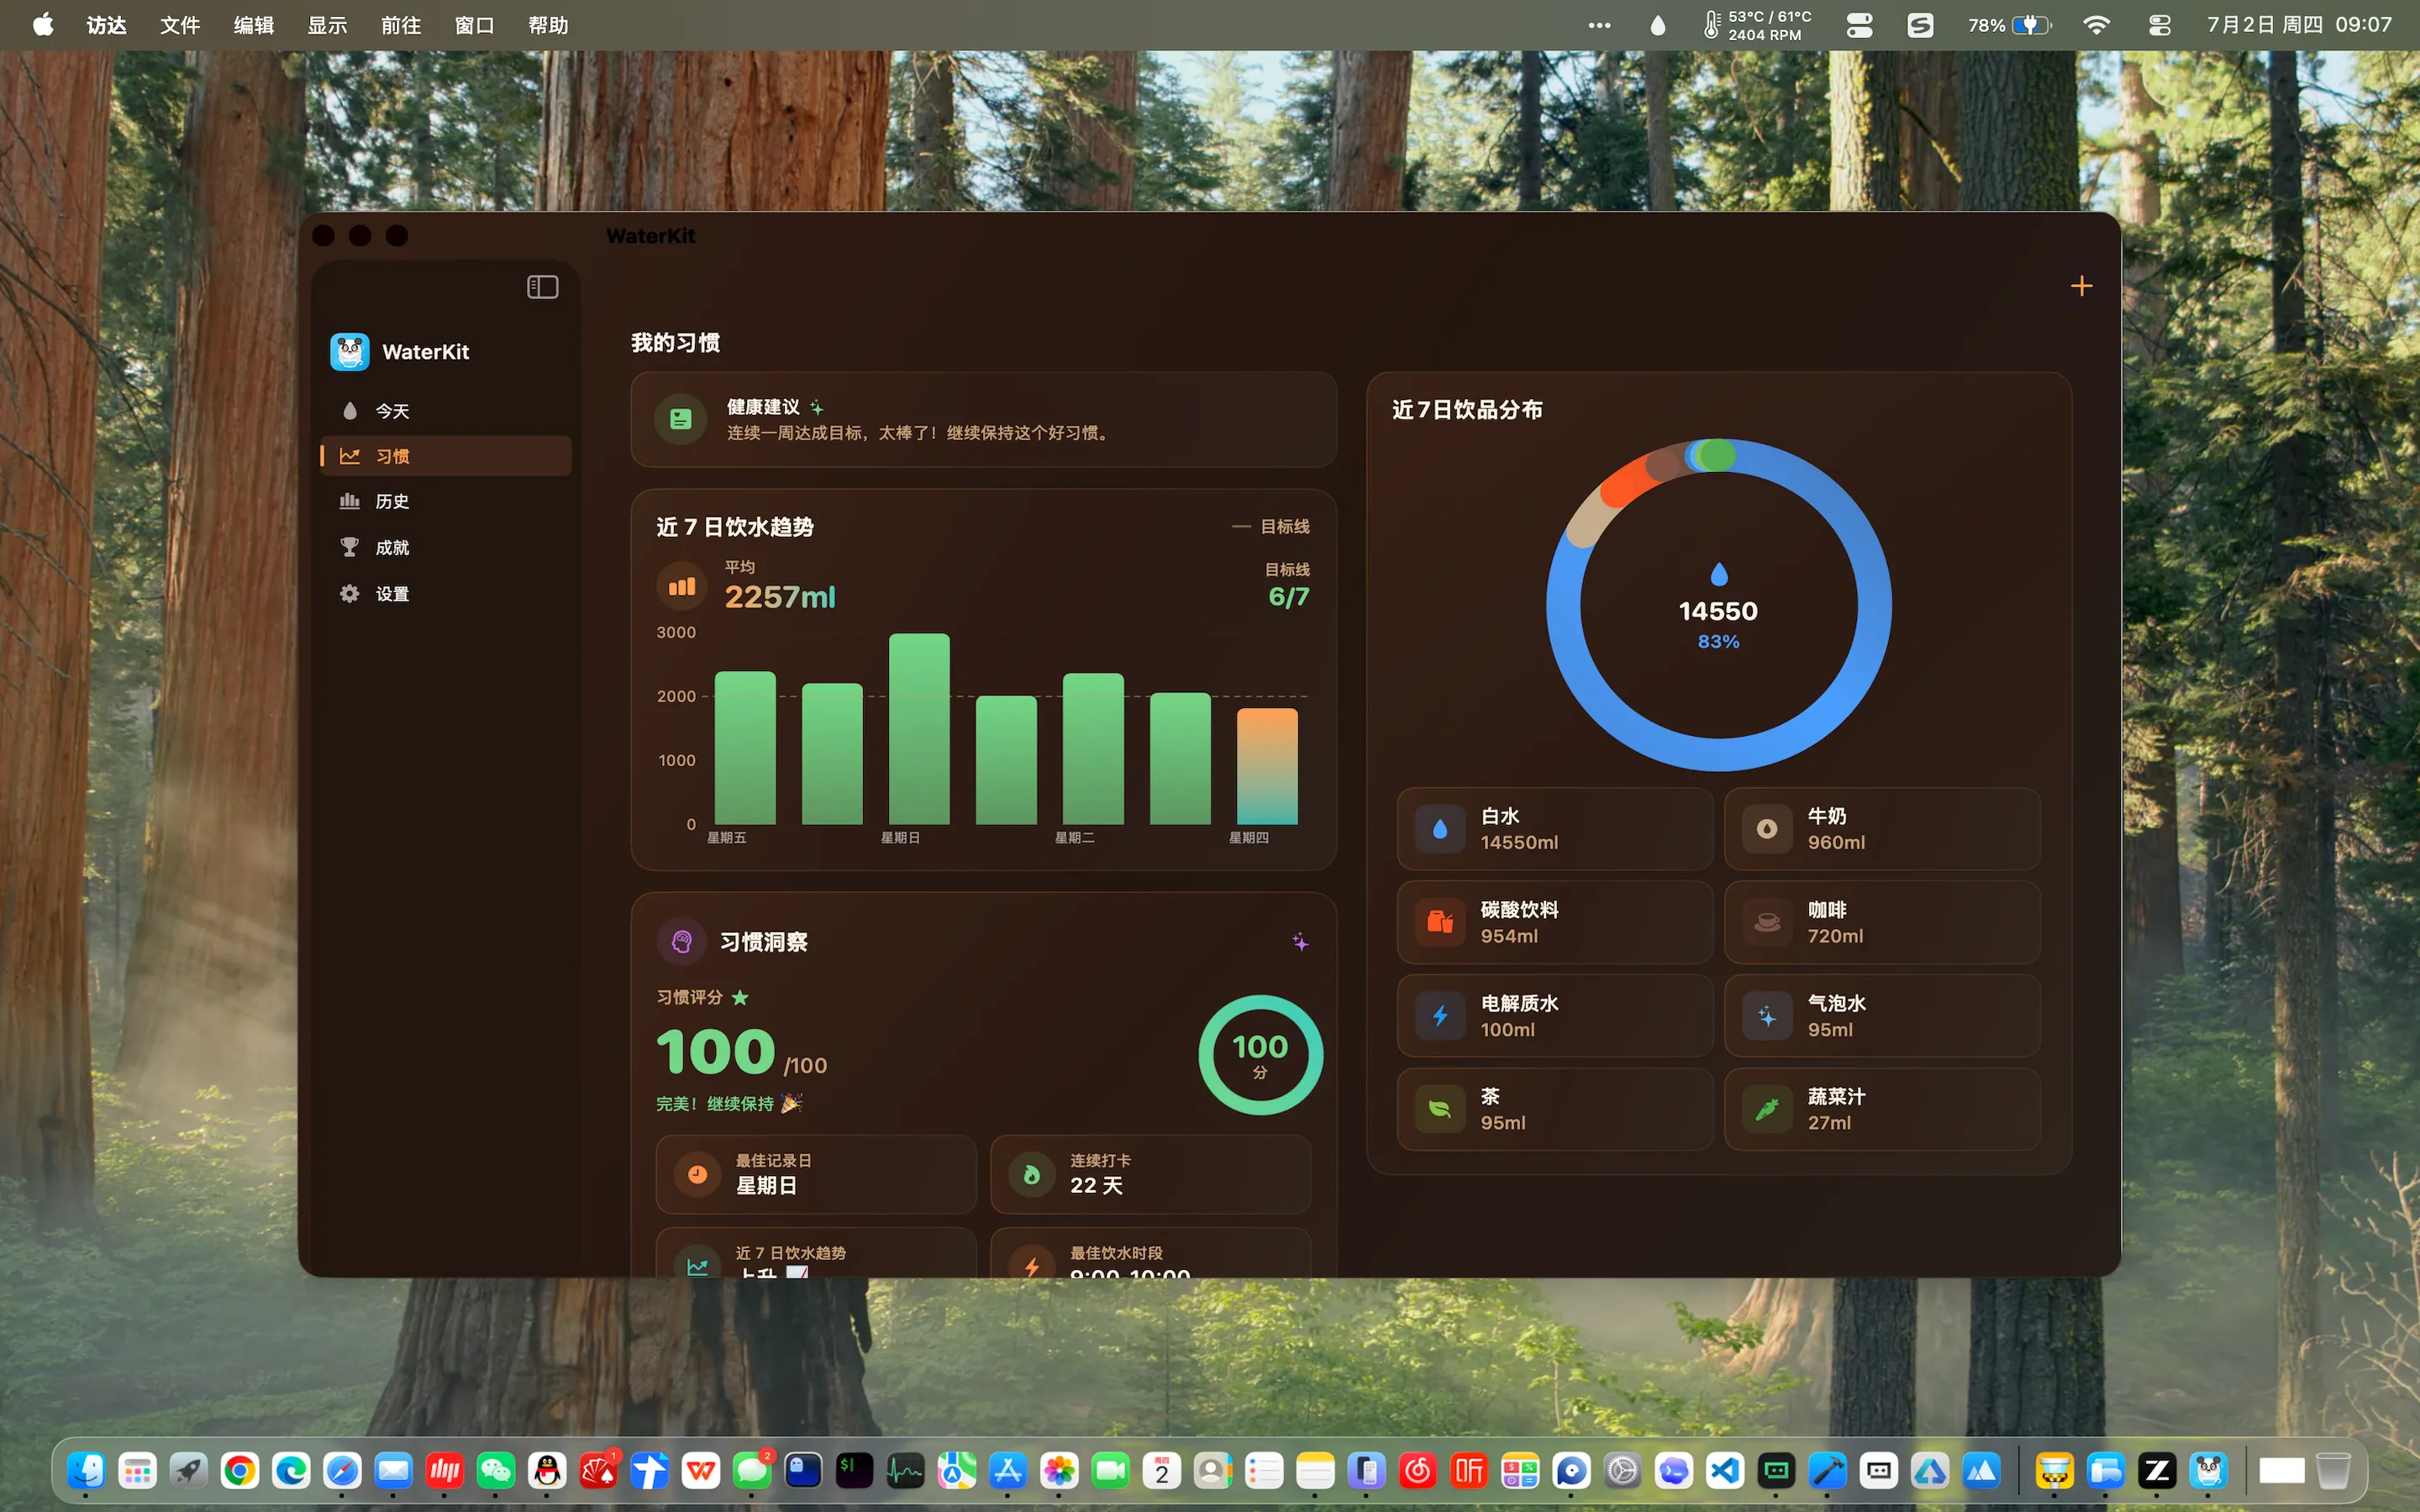
Task: Click the green star beside 习惯评分
Action: pyautogui.click(x=740, y=997)
